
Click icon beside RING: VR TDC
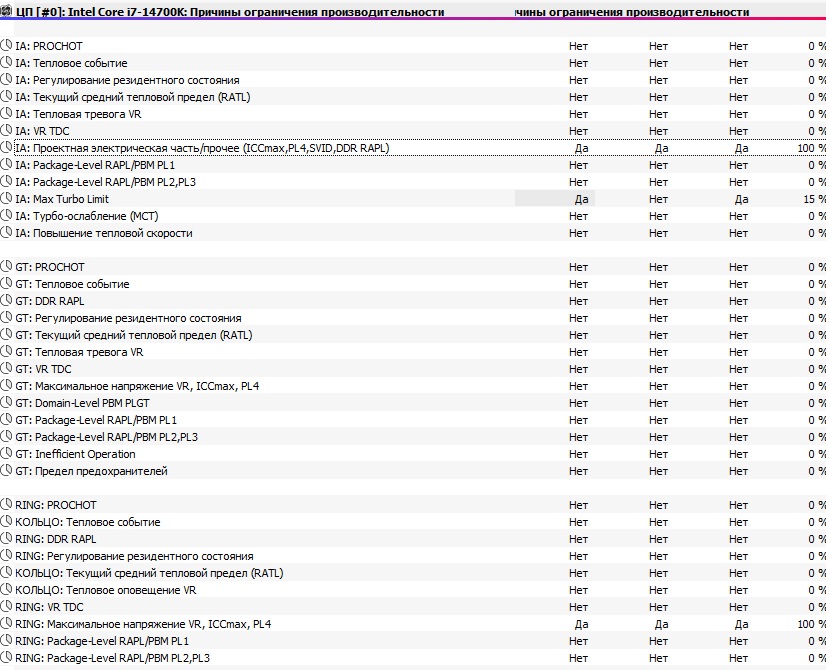point(6,606)
